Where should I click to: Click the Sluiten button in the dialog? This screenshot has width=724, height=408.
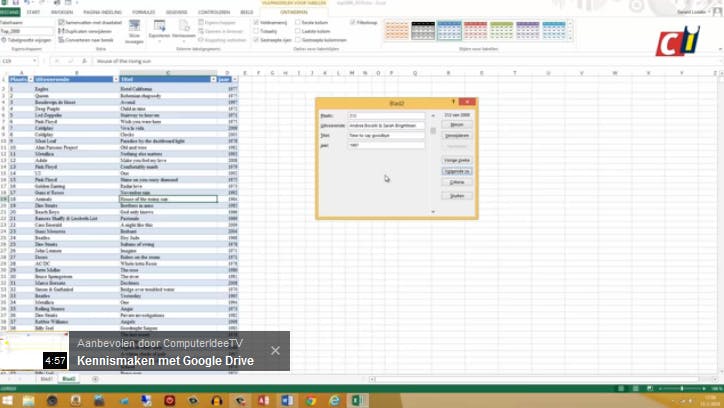point(457,196)
